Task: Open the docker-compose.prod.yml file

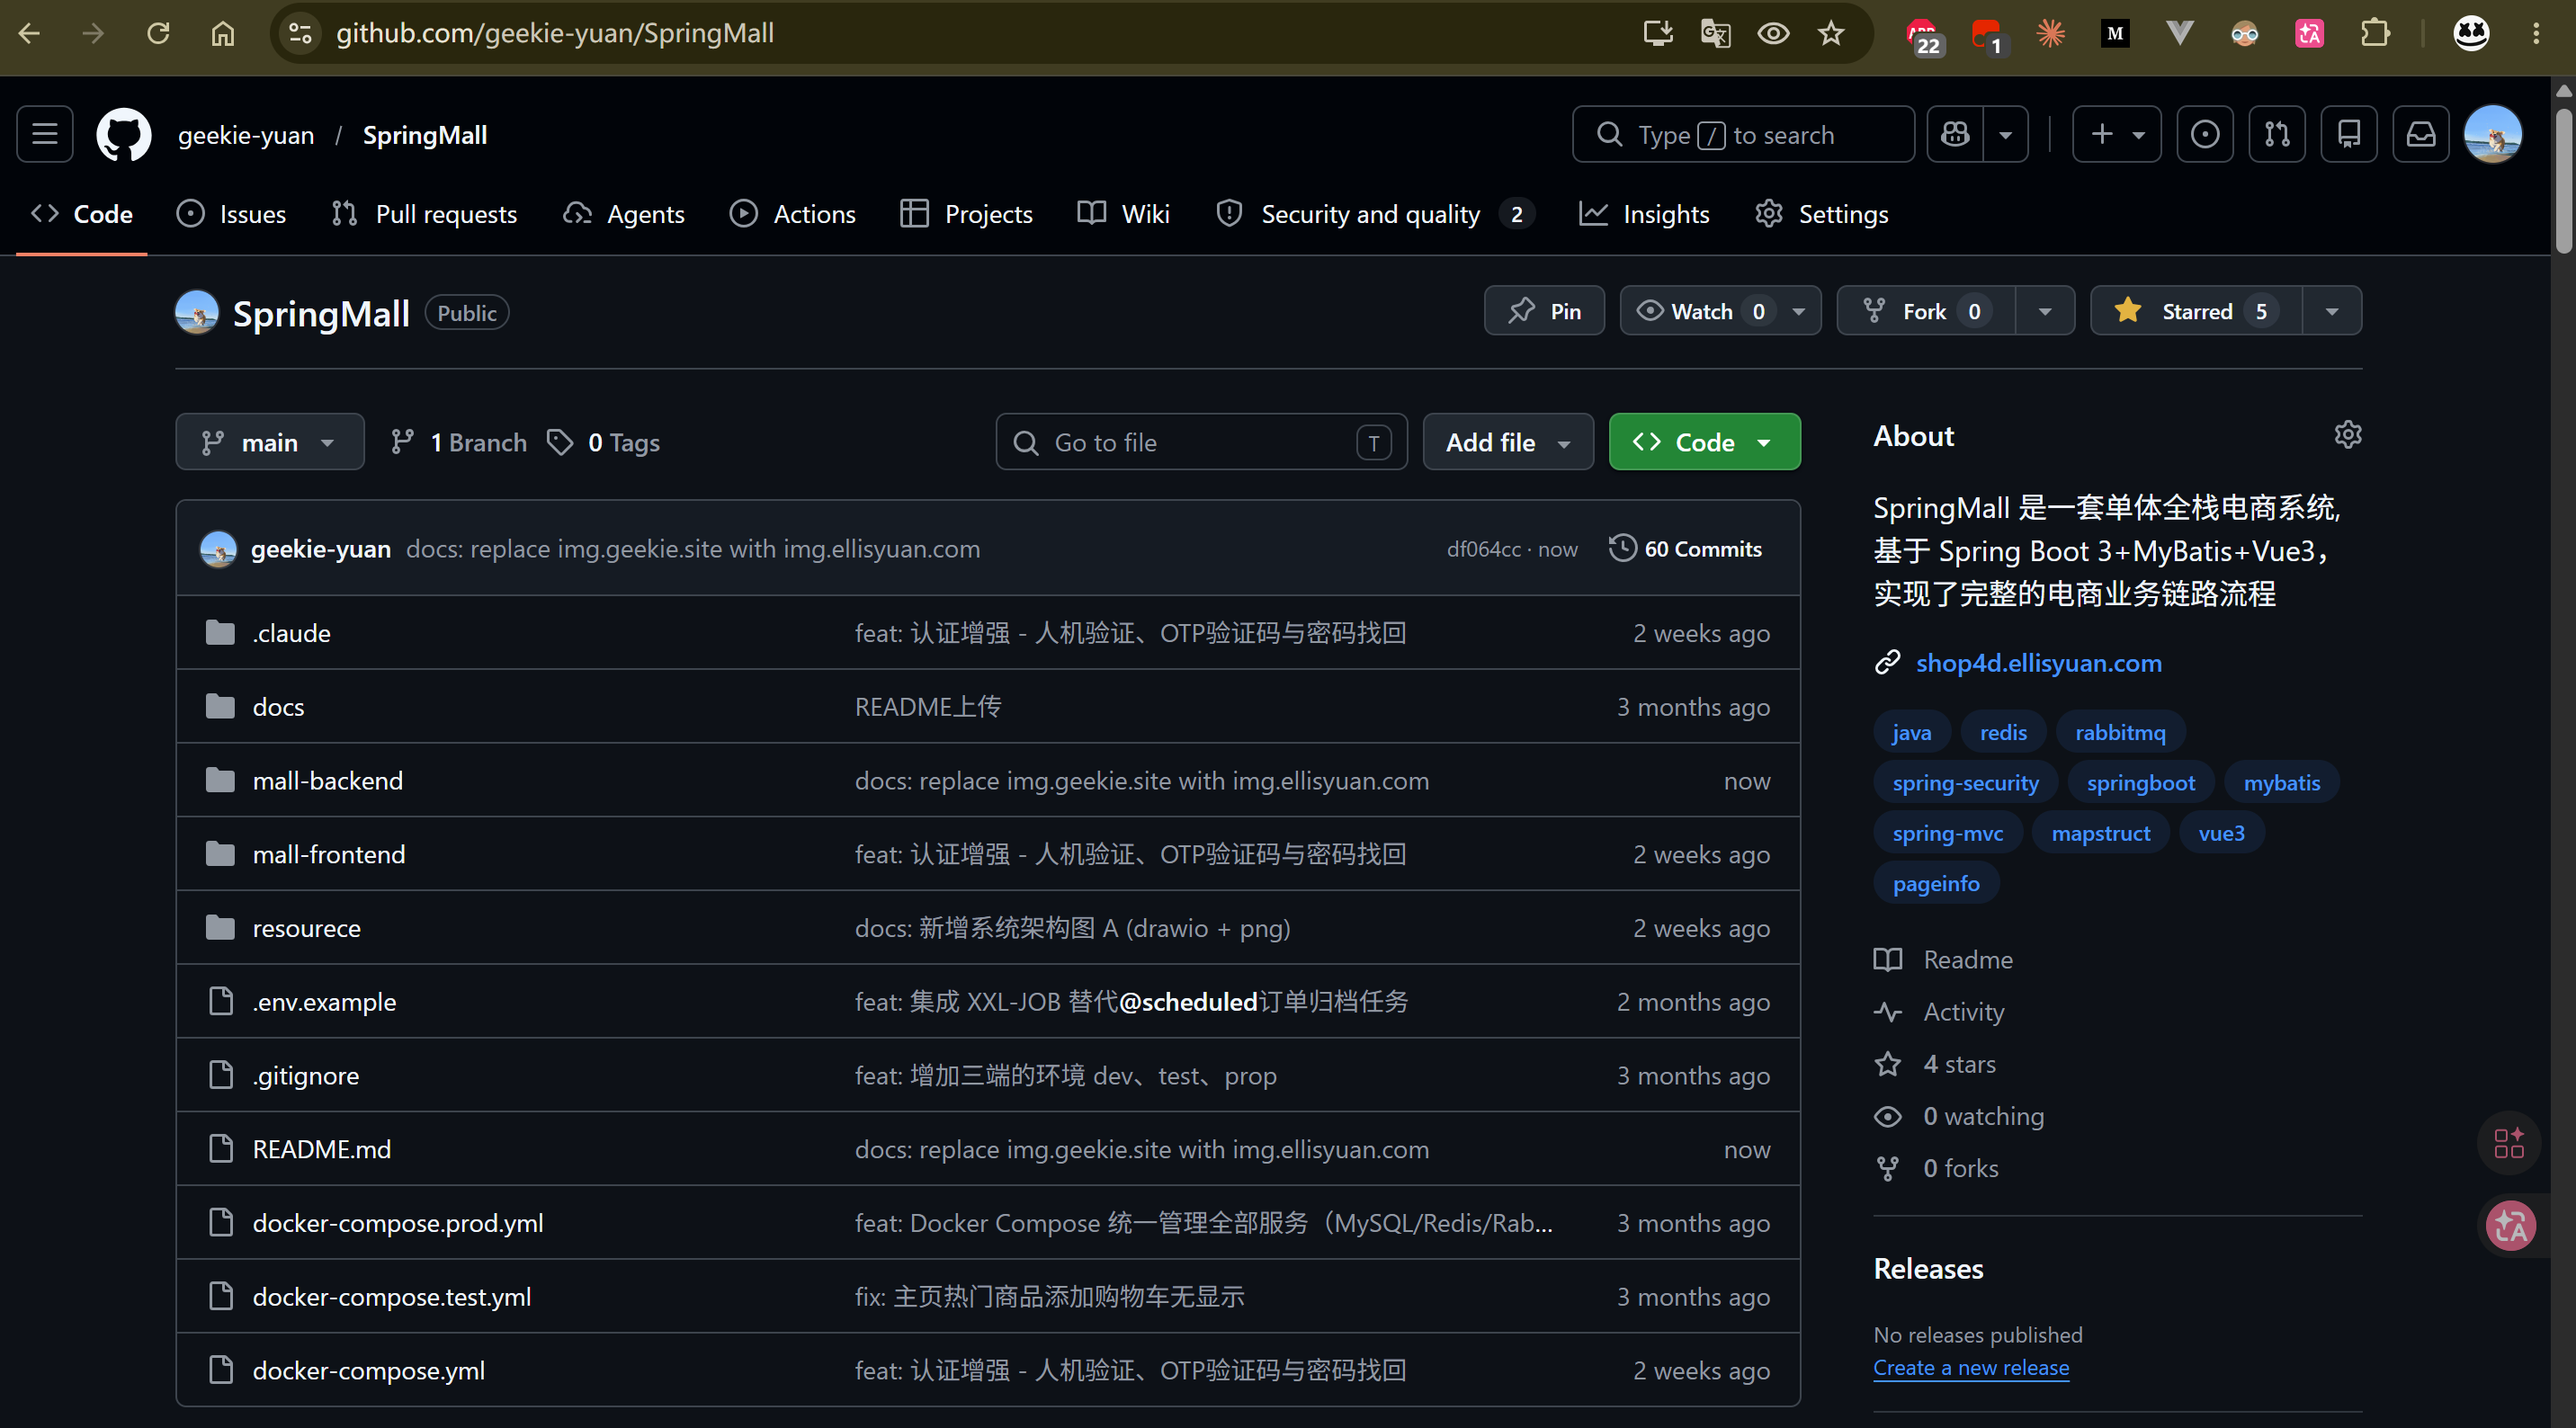Action: click(398, 1222)
